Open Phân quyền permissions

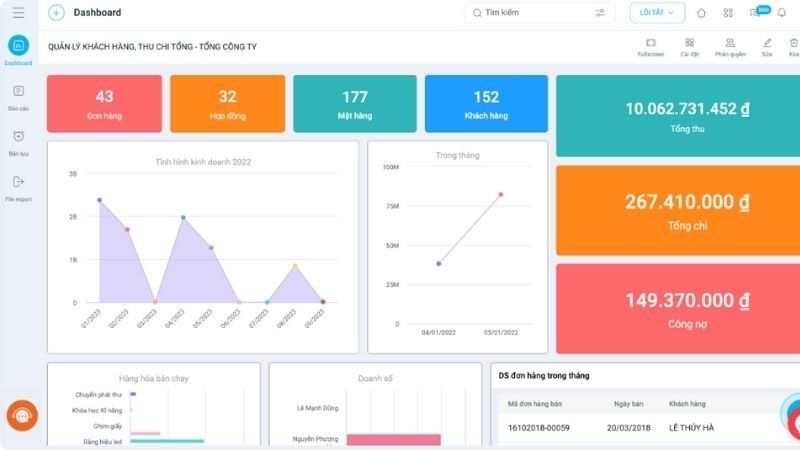[730, 47]
